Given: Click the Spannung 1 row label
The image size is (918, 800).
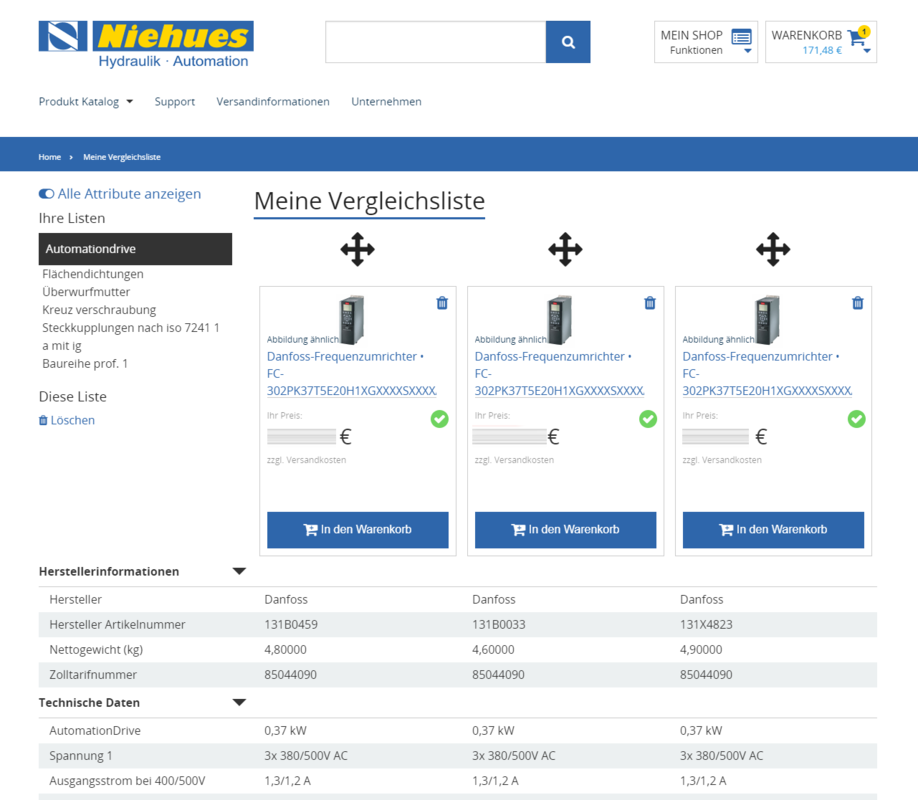Looking at the screenshot, I should [x=81, y=756].
